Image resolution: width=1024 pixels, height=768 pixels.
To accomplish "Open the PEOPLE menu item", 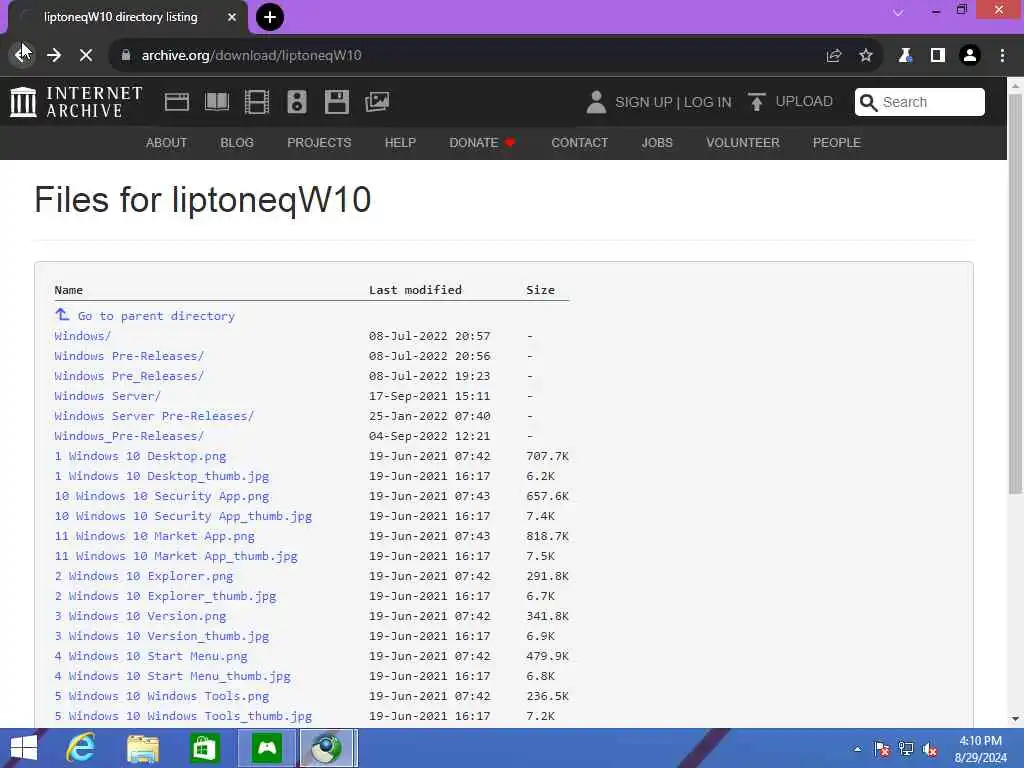I will coord(837,142).
